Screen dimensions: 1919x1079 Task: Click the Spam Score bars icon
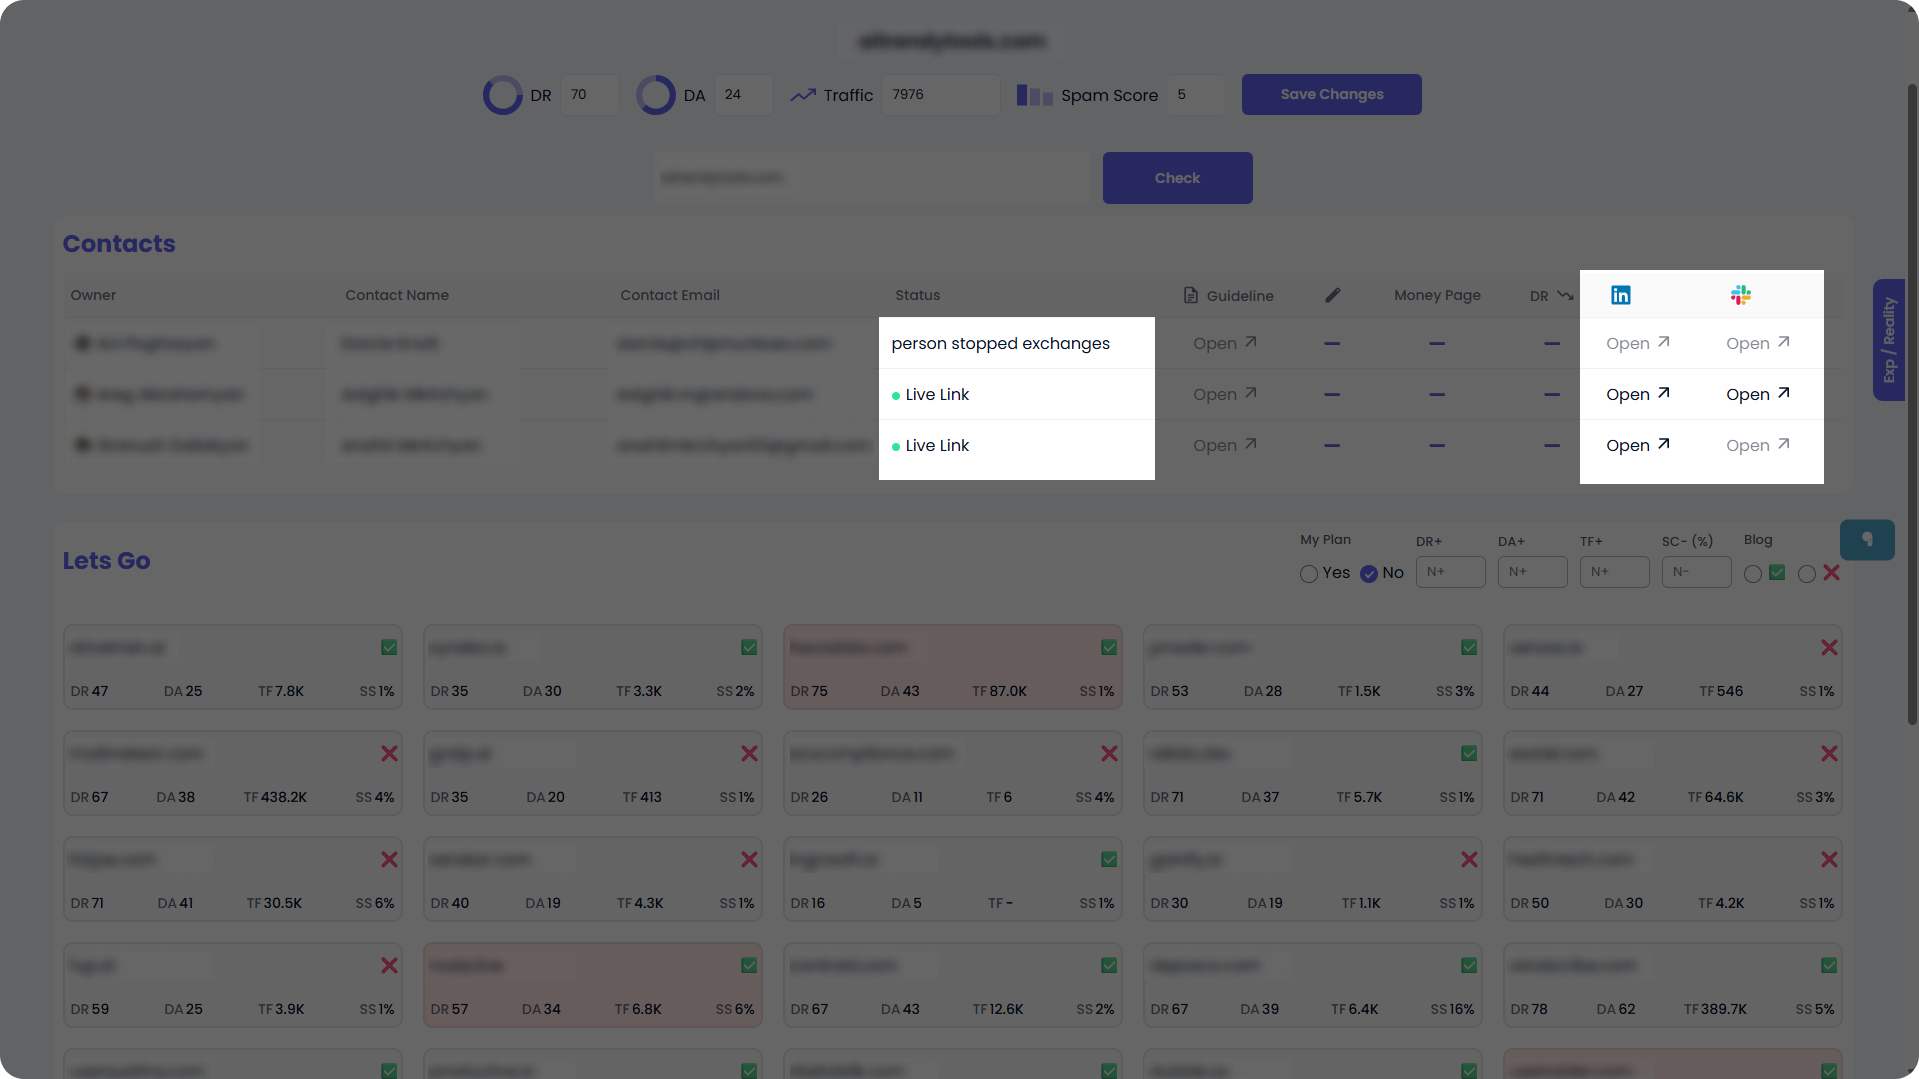tap(1034, 95)
